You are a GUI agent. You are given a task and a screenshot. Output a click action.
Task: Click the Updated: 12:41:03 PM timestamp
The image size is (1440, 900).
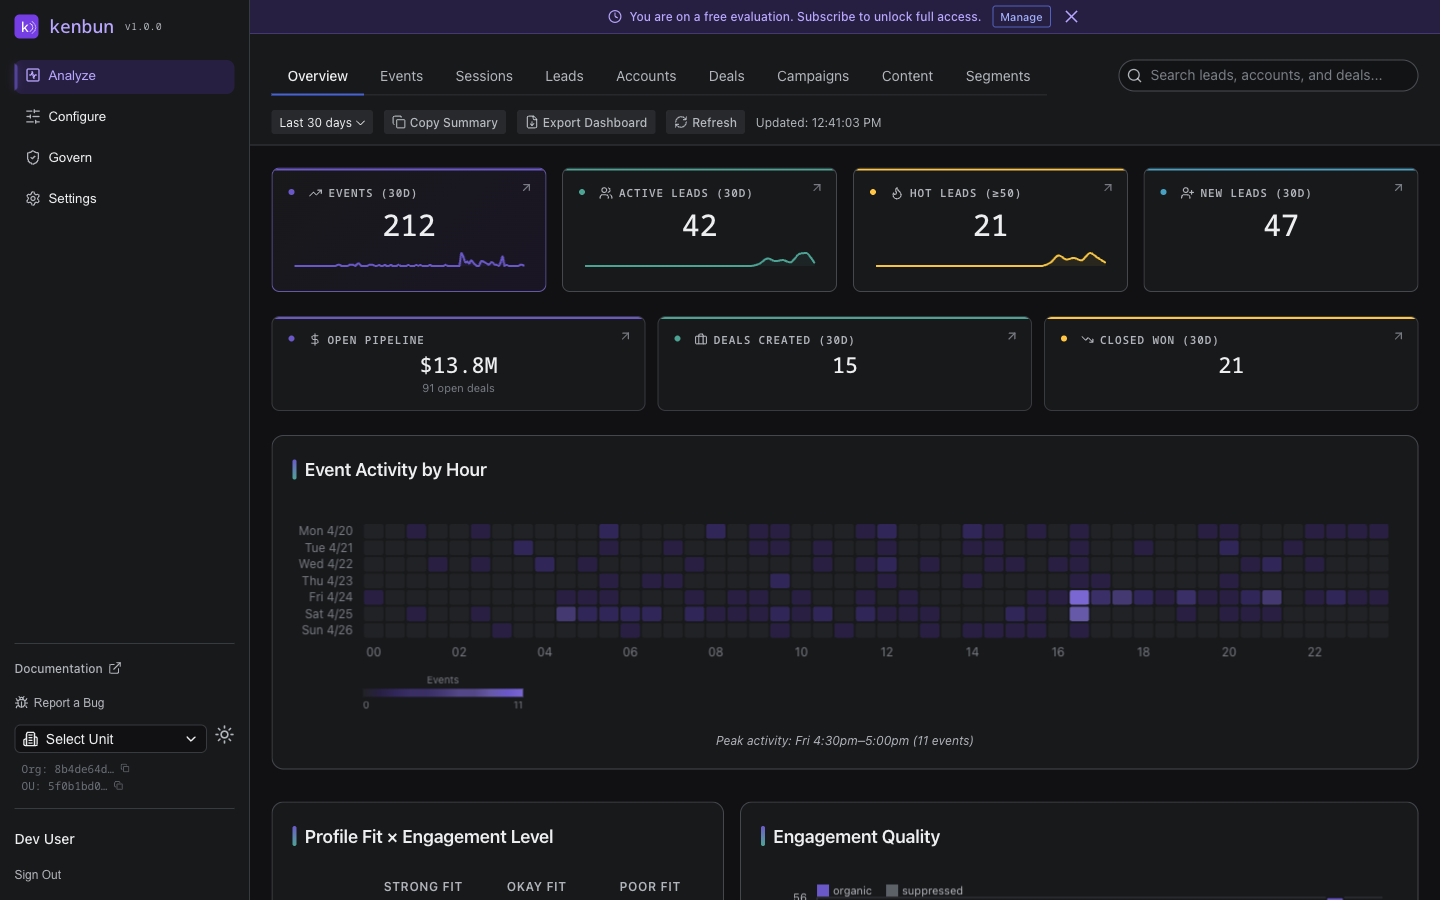coord(818,122)
